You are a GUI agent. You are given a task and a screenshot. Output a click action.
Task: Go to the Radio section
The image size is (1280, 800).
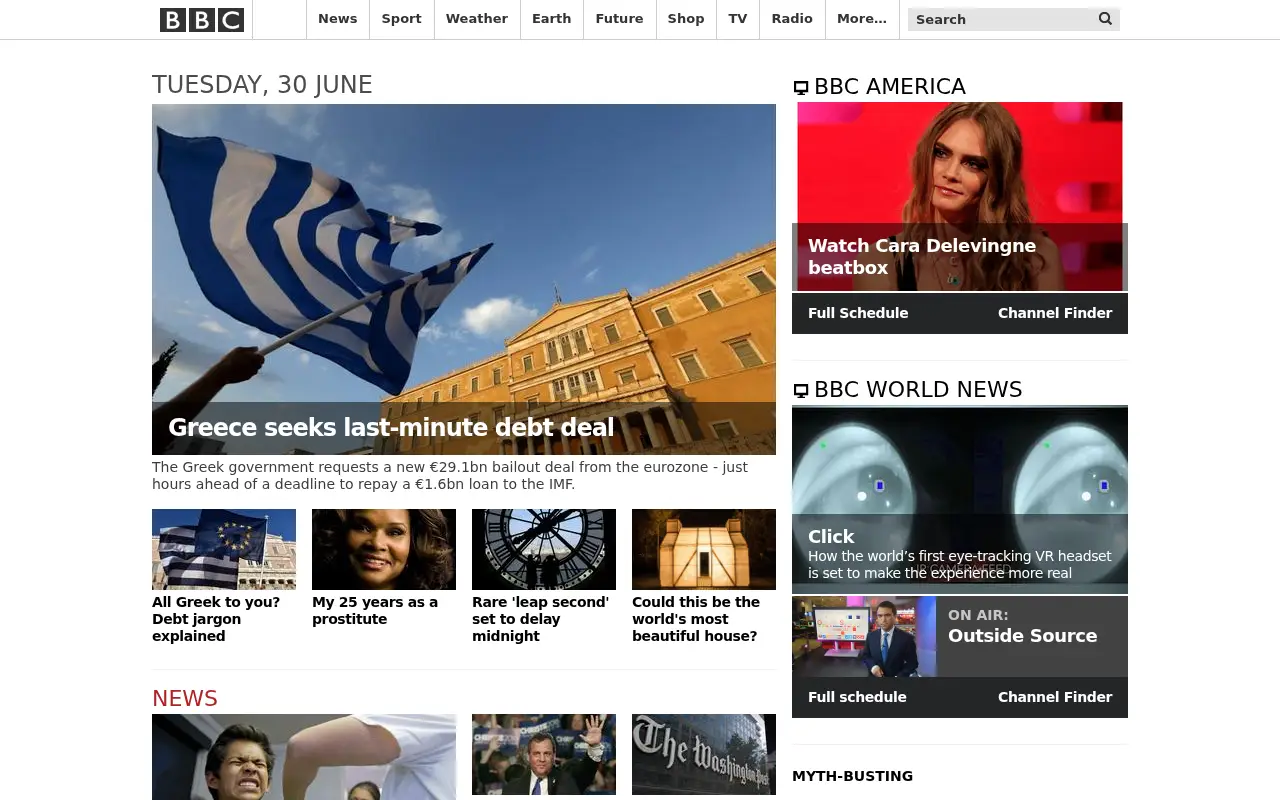click(x=792, y=19)
